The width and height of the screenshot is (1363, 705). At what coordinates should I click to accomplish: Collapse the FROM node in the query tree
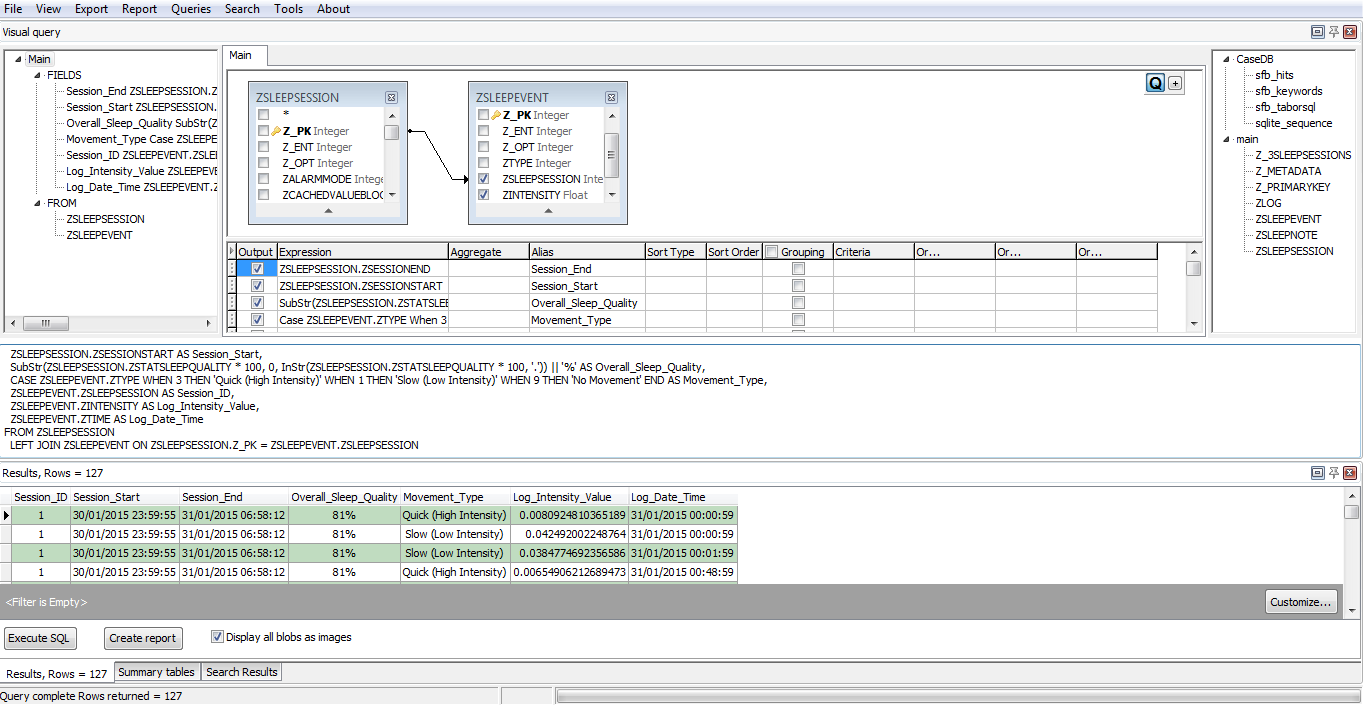point(37,203)
